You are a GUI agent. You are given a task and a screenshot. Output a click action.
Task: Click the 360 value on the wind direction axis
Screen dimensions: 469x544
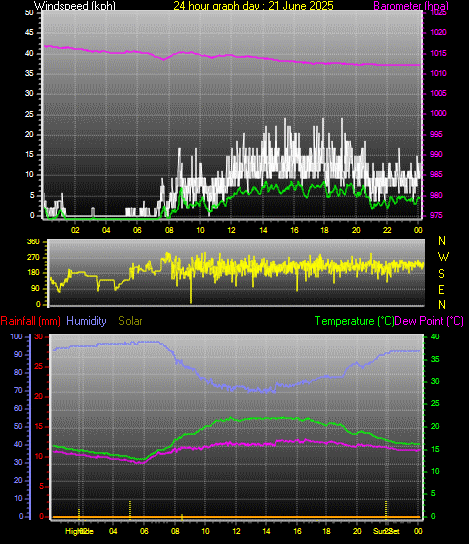(33, 242)
